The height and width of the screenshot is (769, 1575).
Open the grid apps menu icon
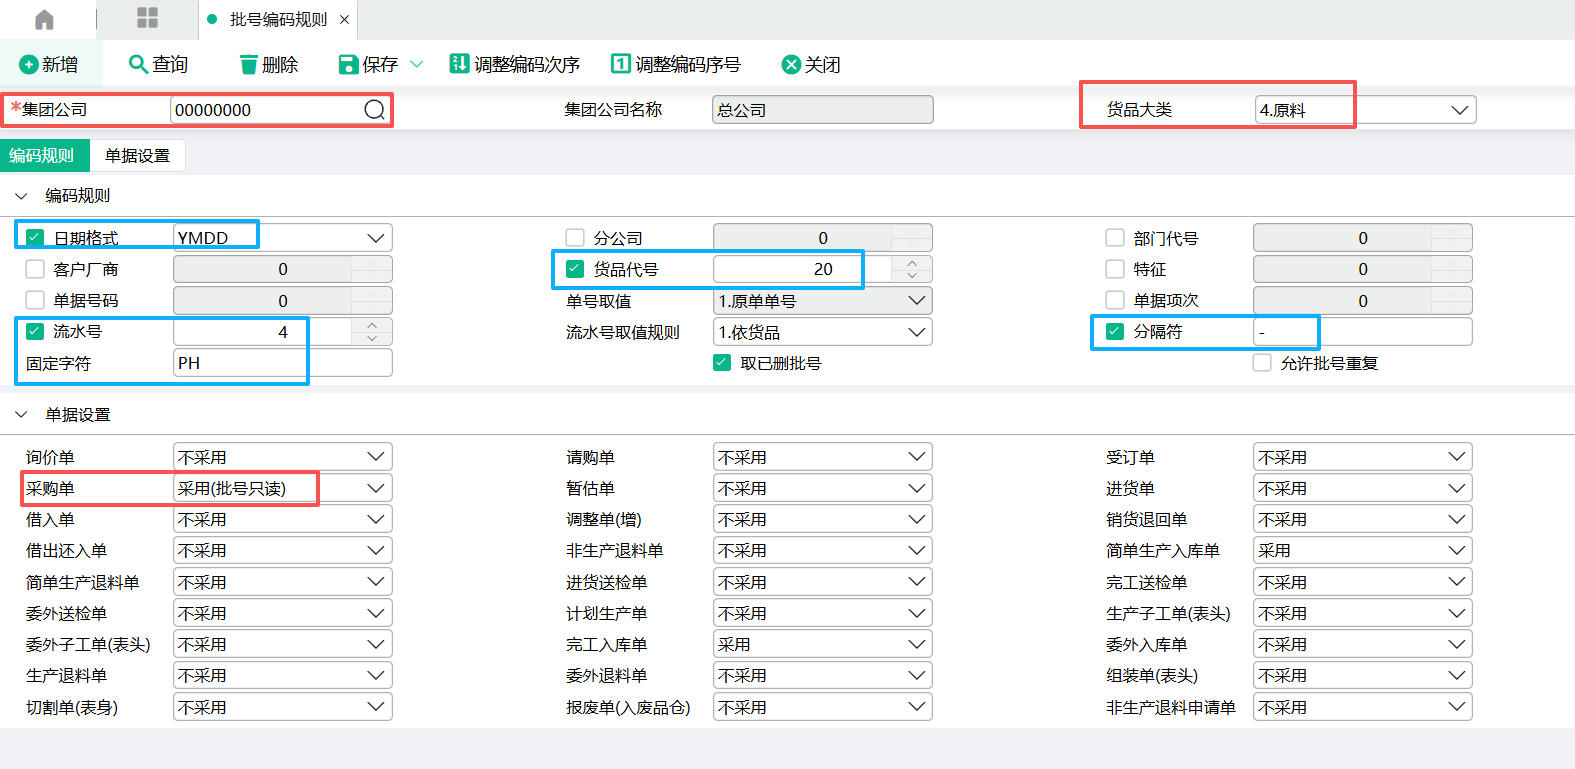[x=148, y=18]
